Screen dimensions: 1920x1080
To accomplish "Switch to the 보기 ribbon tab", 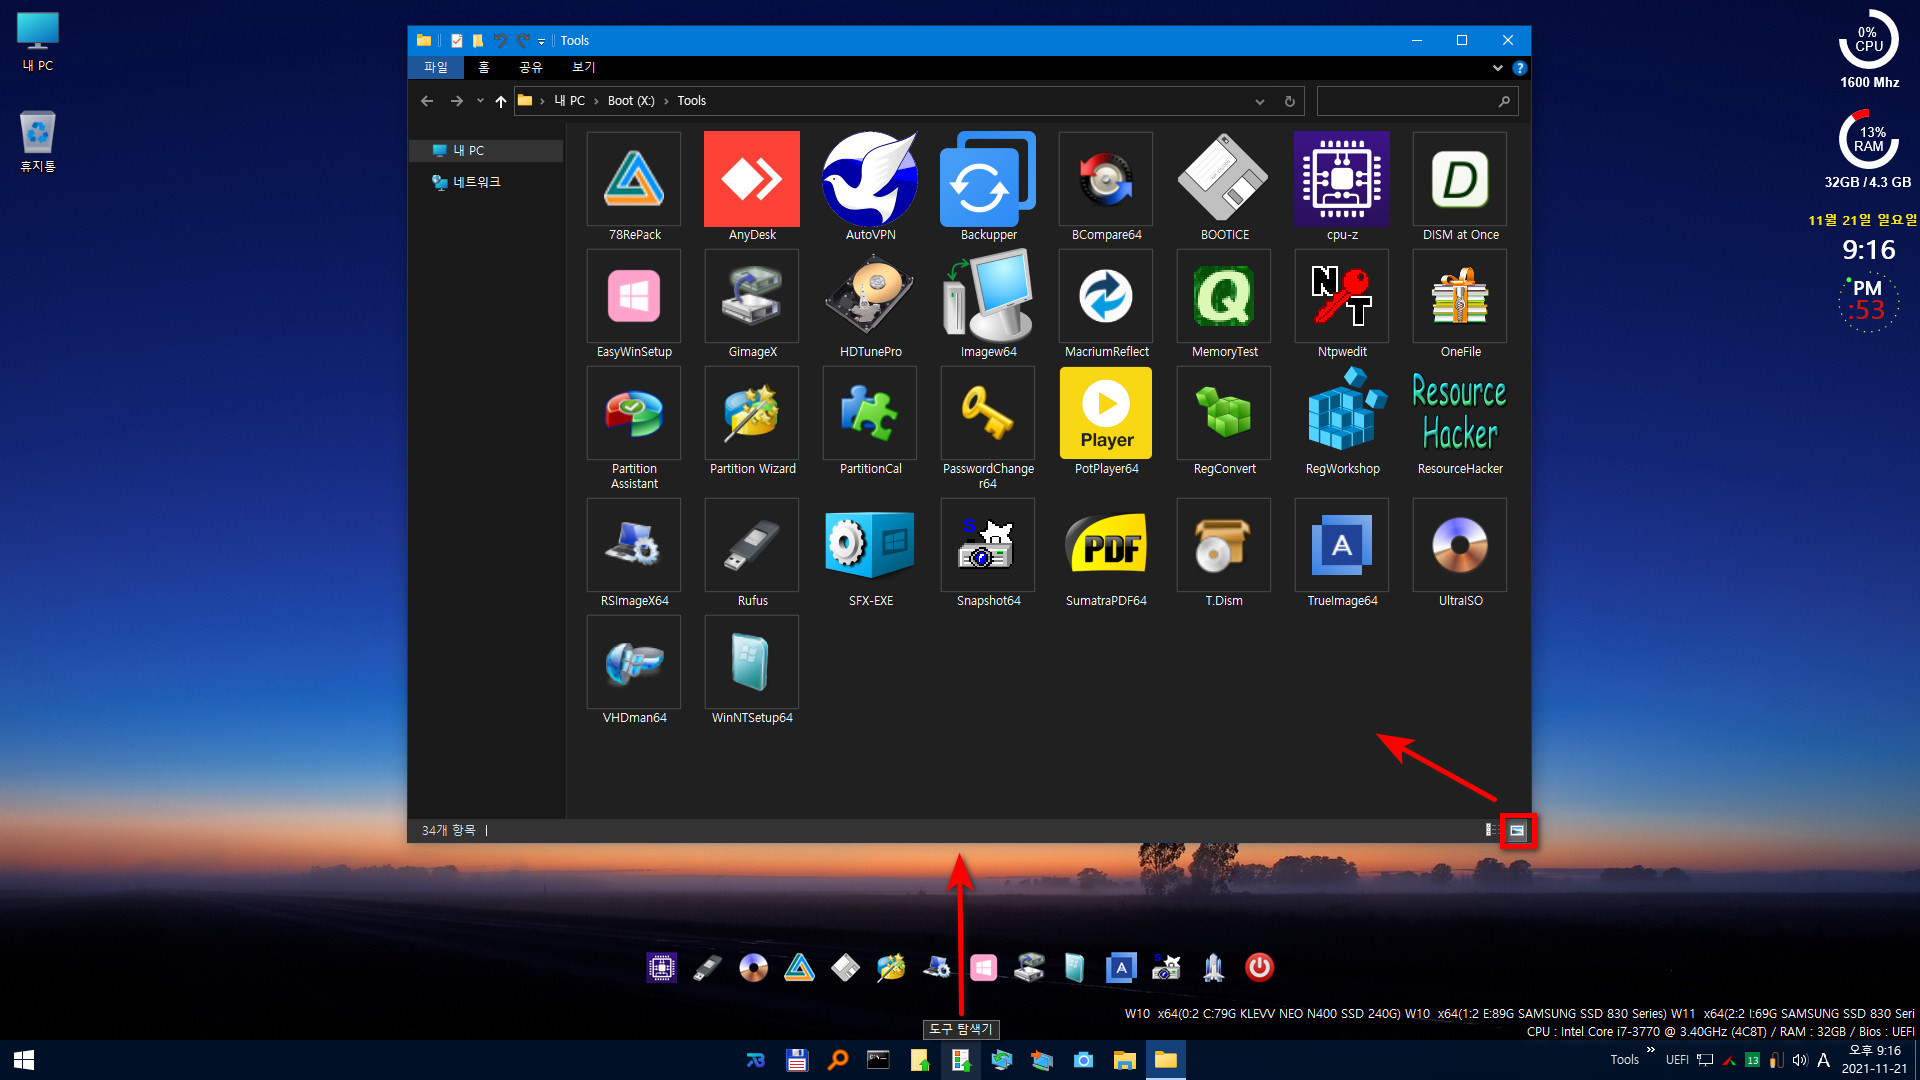I will (583, 67).
